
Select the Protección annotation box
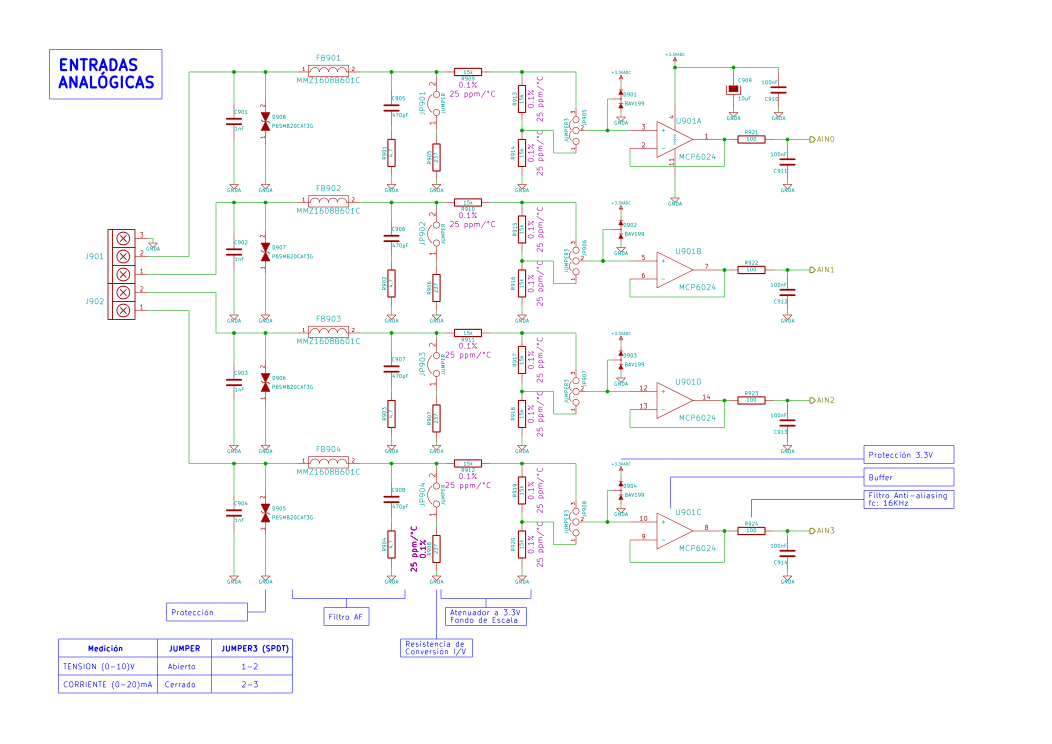click(x=207, y=612)
